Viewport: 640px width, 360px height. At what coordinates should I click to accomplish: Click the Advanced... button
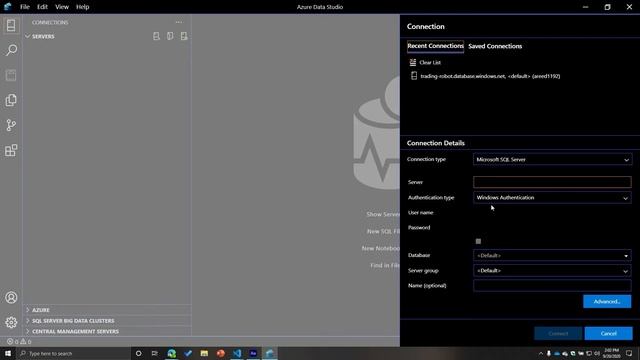tap(607, 302)
